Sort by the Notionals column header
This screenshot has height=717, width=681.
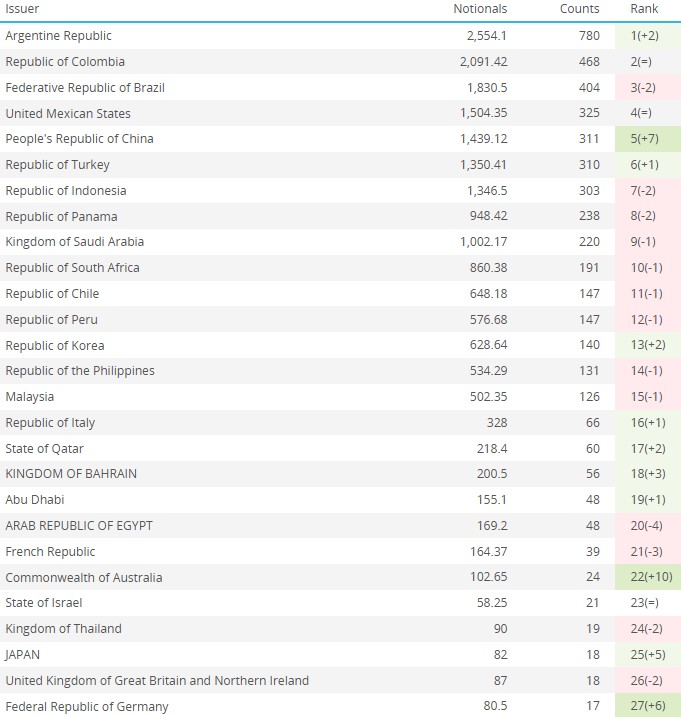[480, 9]
